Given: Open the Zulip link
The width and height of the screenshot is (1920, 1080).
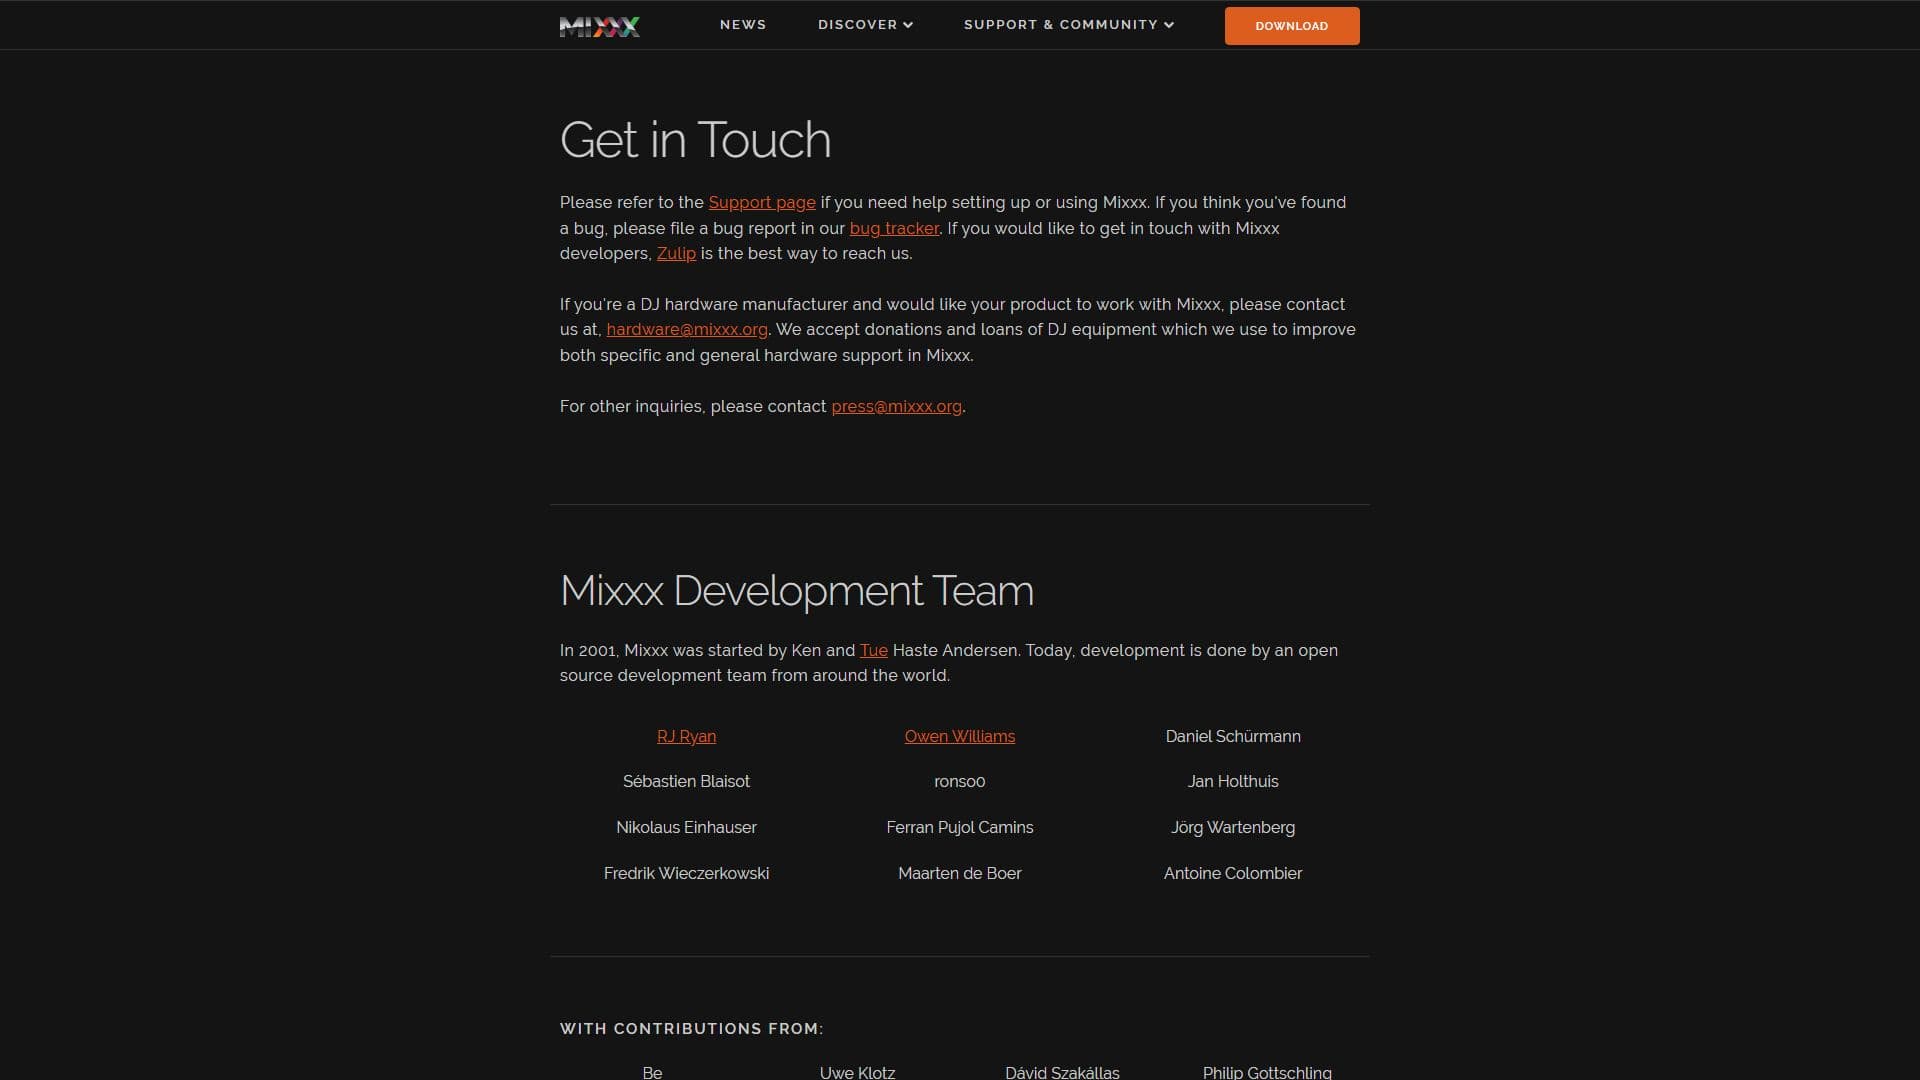Looking at the screenshot, I should click(x=676, y=254).
